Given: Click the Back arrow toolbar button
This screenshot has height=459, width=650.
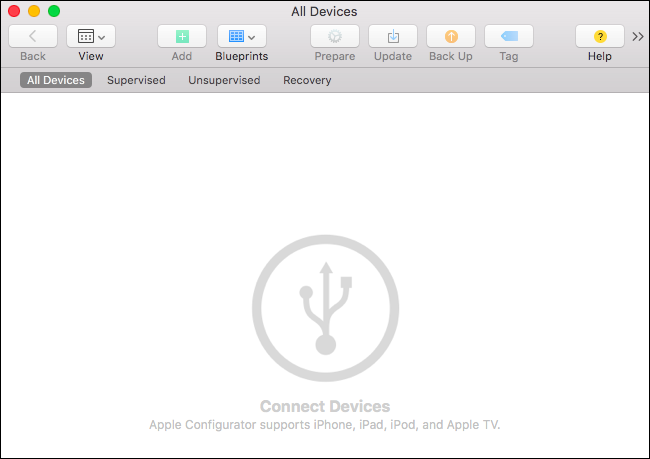Looking at the screenshot, I should (33, 37).
